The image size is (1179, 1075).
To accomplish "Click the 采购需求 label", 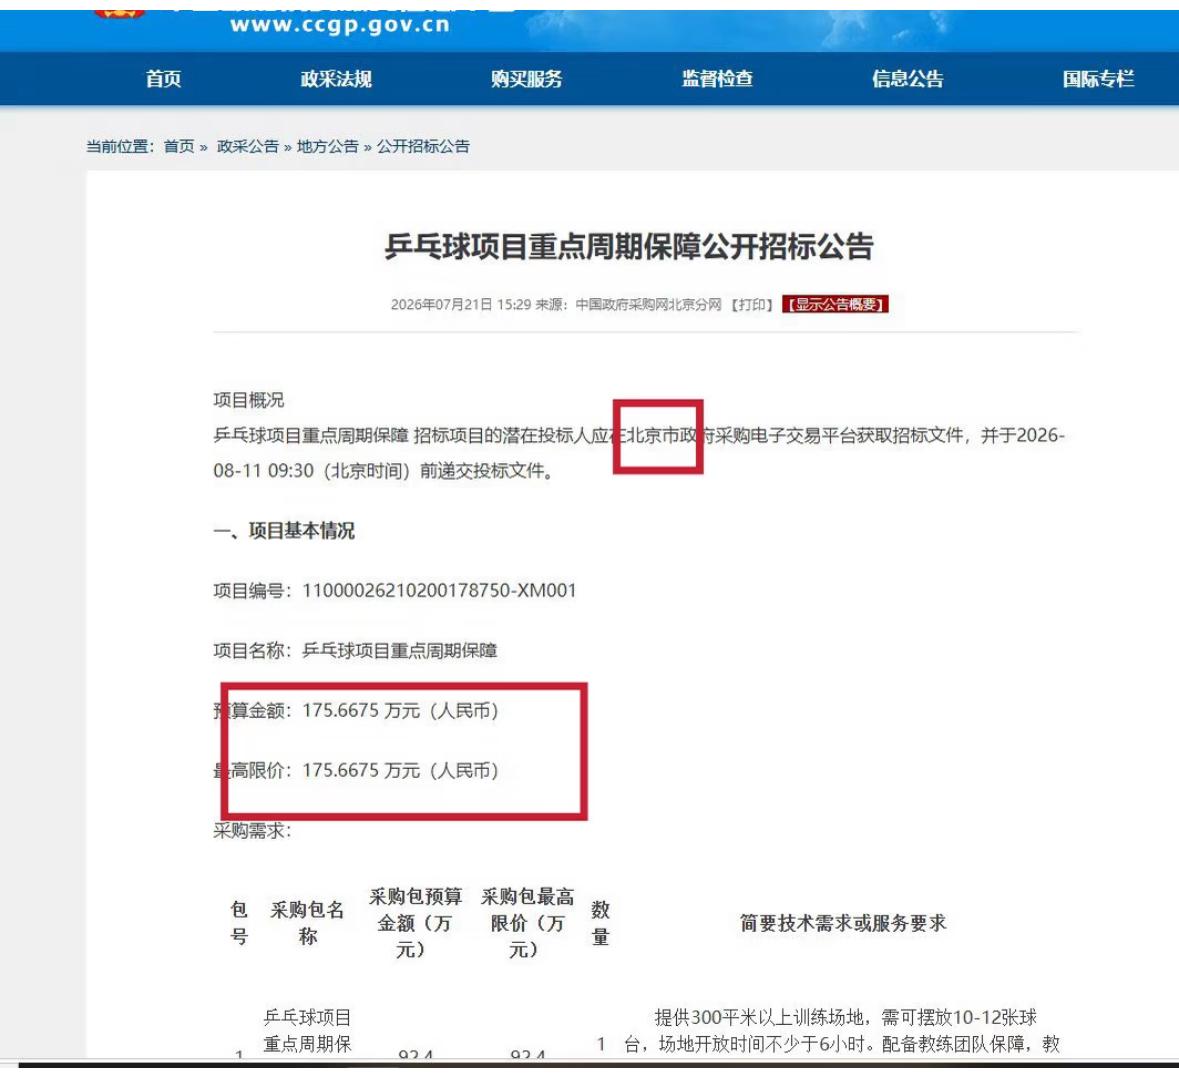I will coord(252,831).
